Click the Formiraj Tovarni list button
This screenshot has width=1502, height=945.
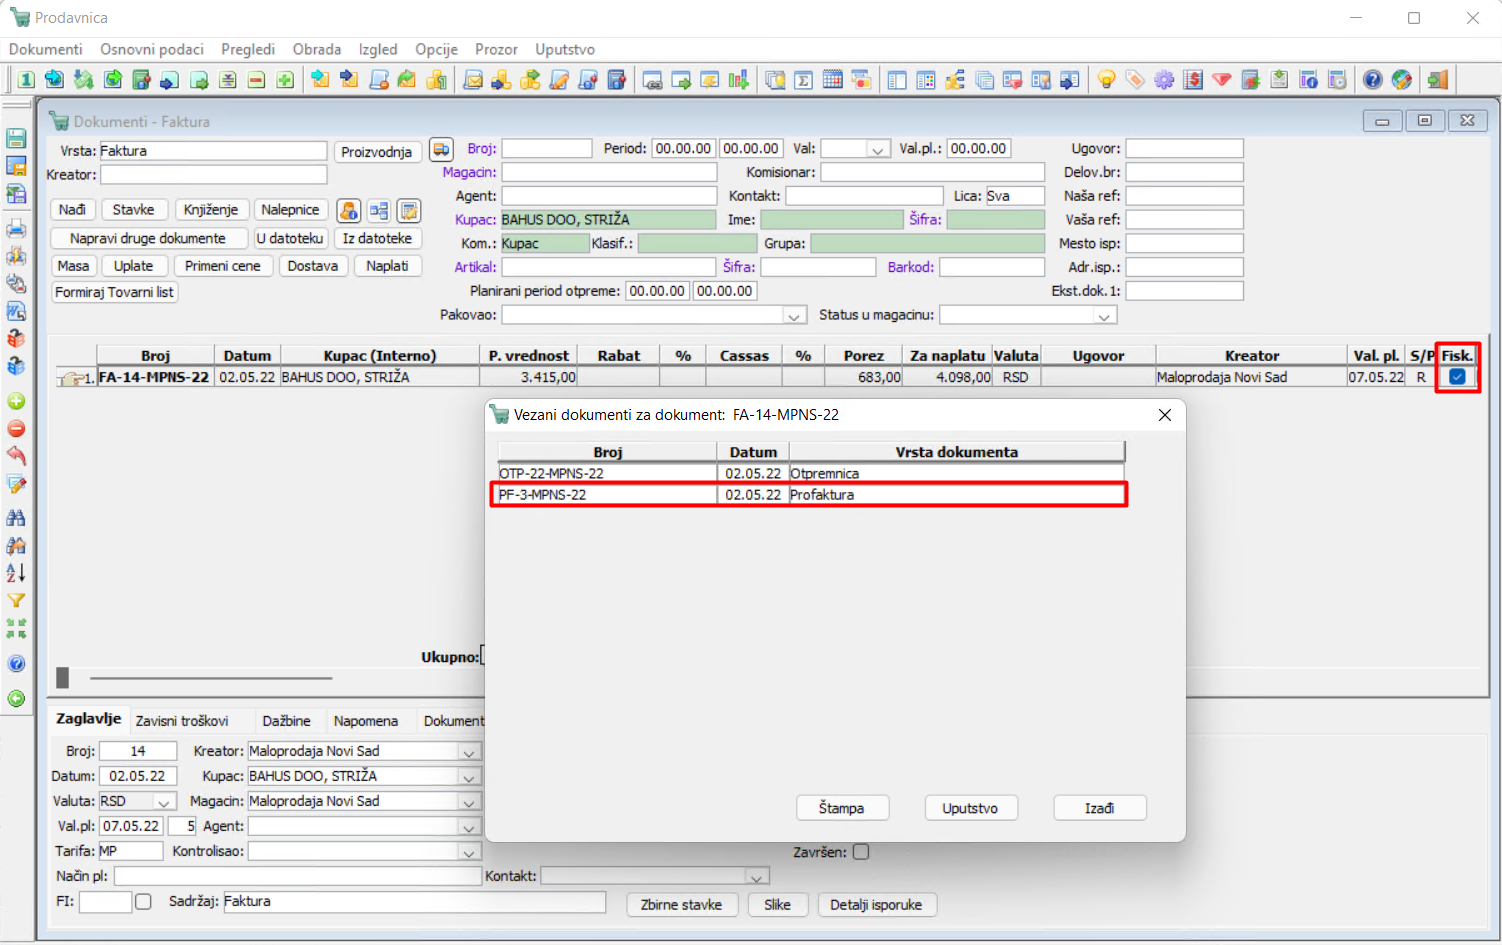tap(114, 292)
